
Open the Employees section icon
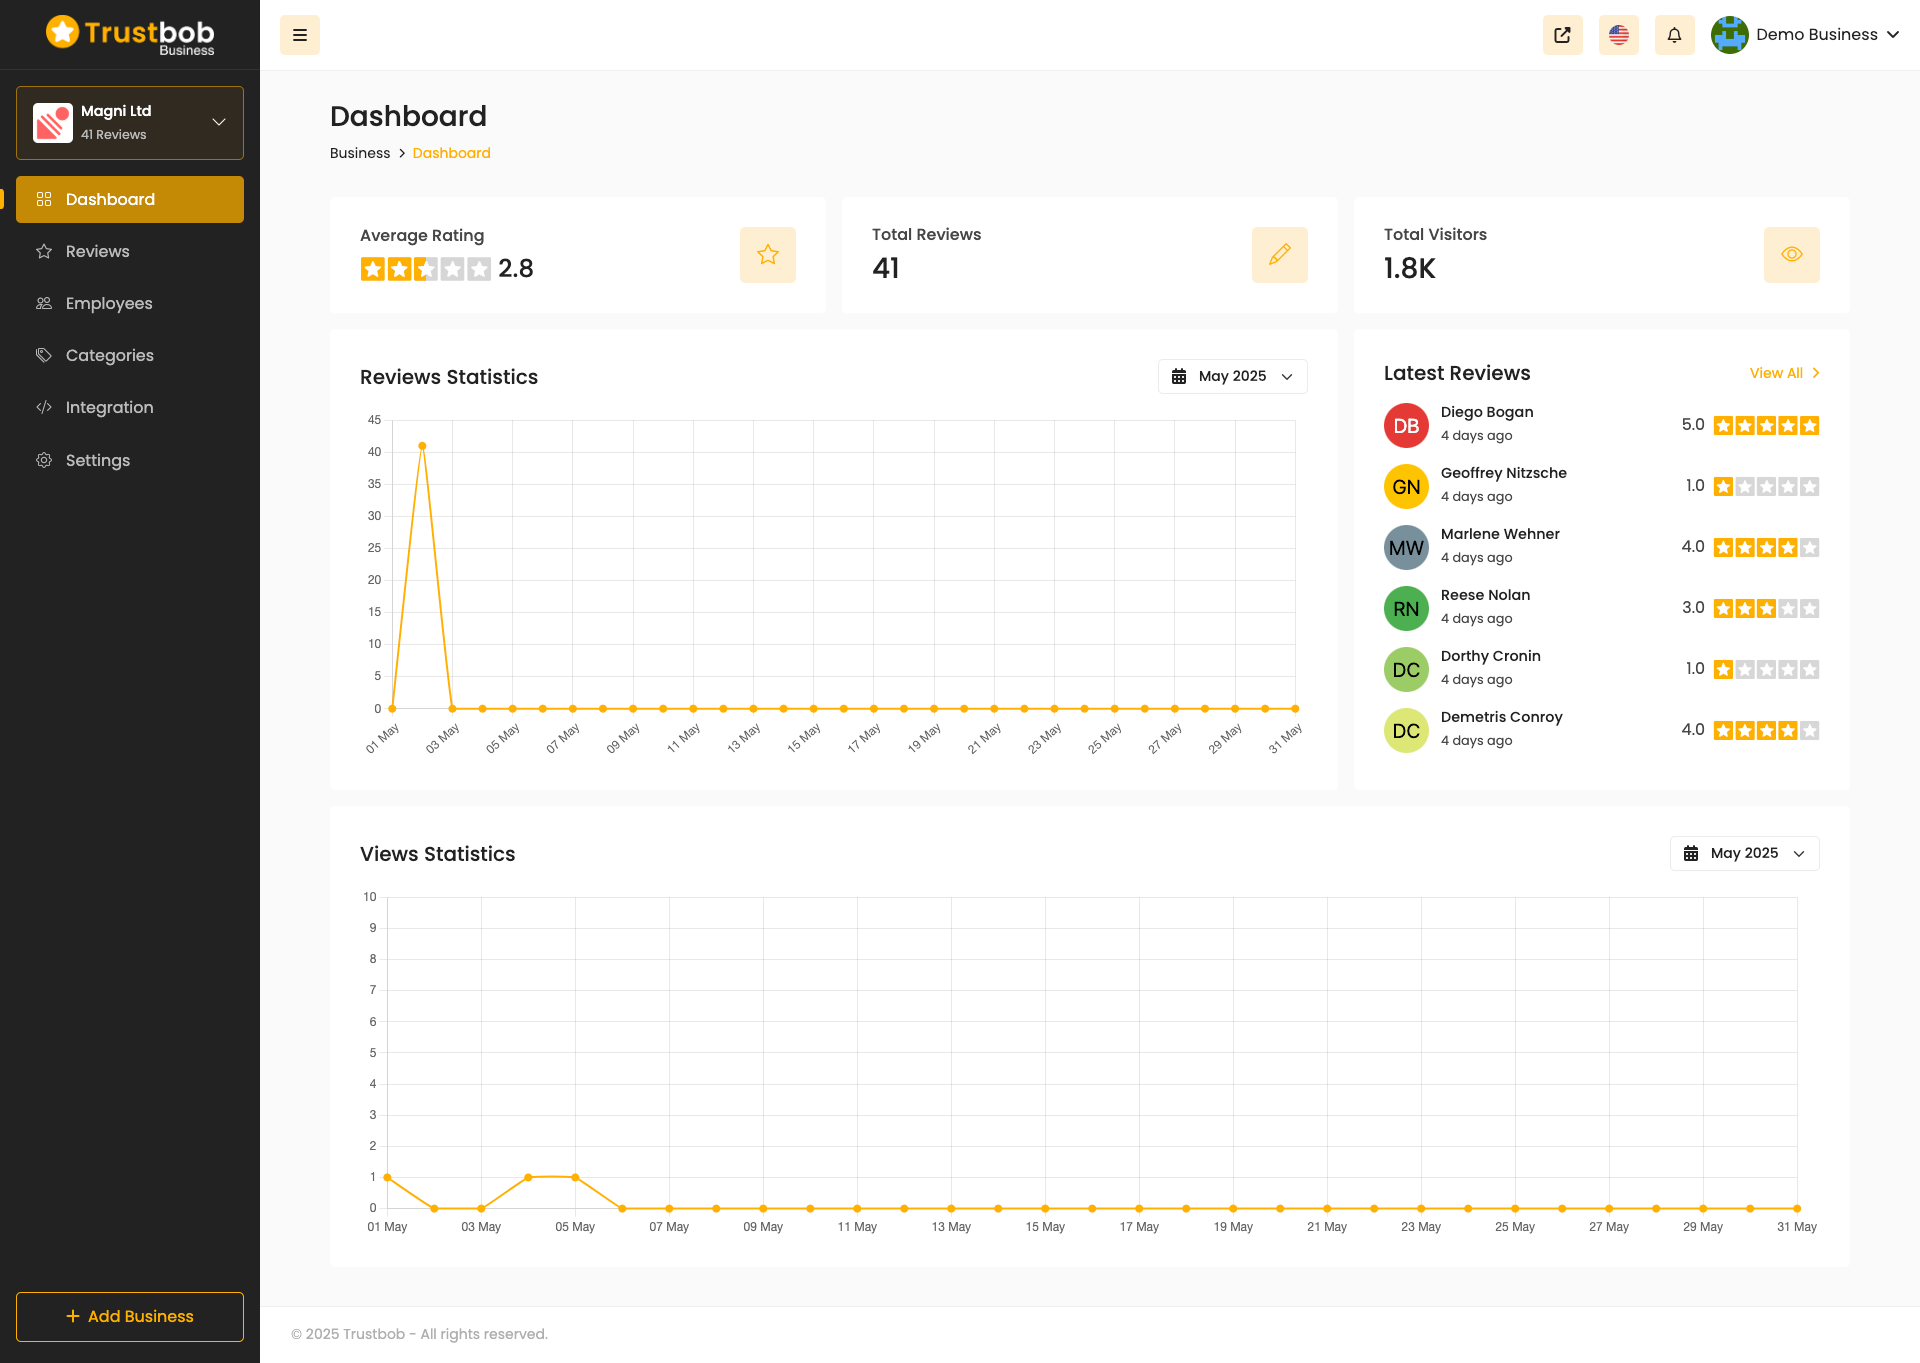click(x=45, y=303)
